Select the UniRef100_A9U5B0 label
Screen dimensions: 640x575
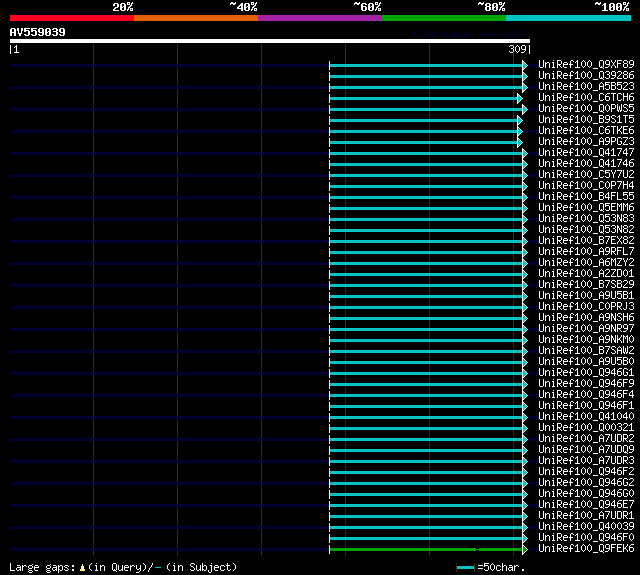tap(586, 362)
